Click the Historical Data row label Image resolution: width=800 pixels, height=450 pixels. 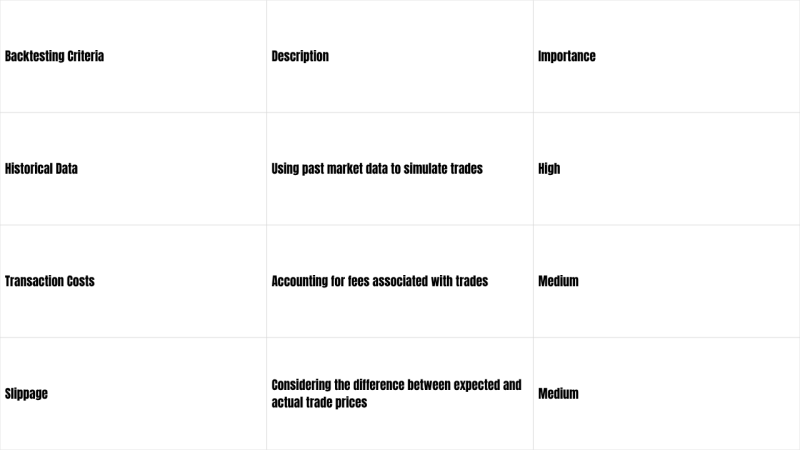click(x=41, y=169)
